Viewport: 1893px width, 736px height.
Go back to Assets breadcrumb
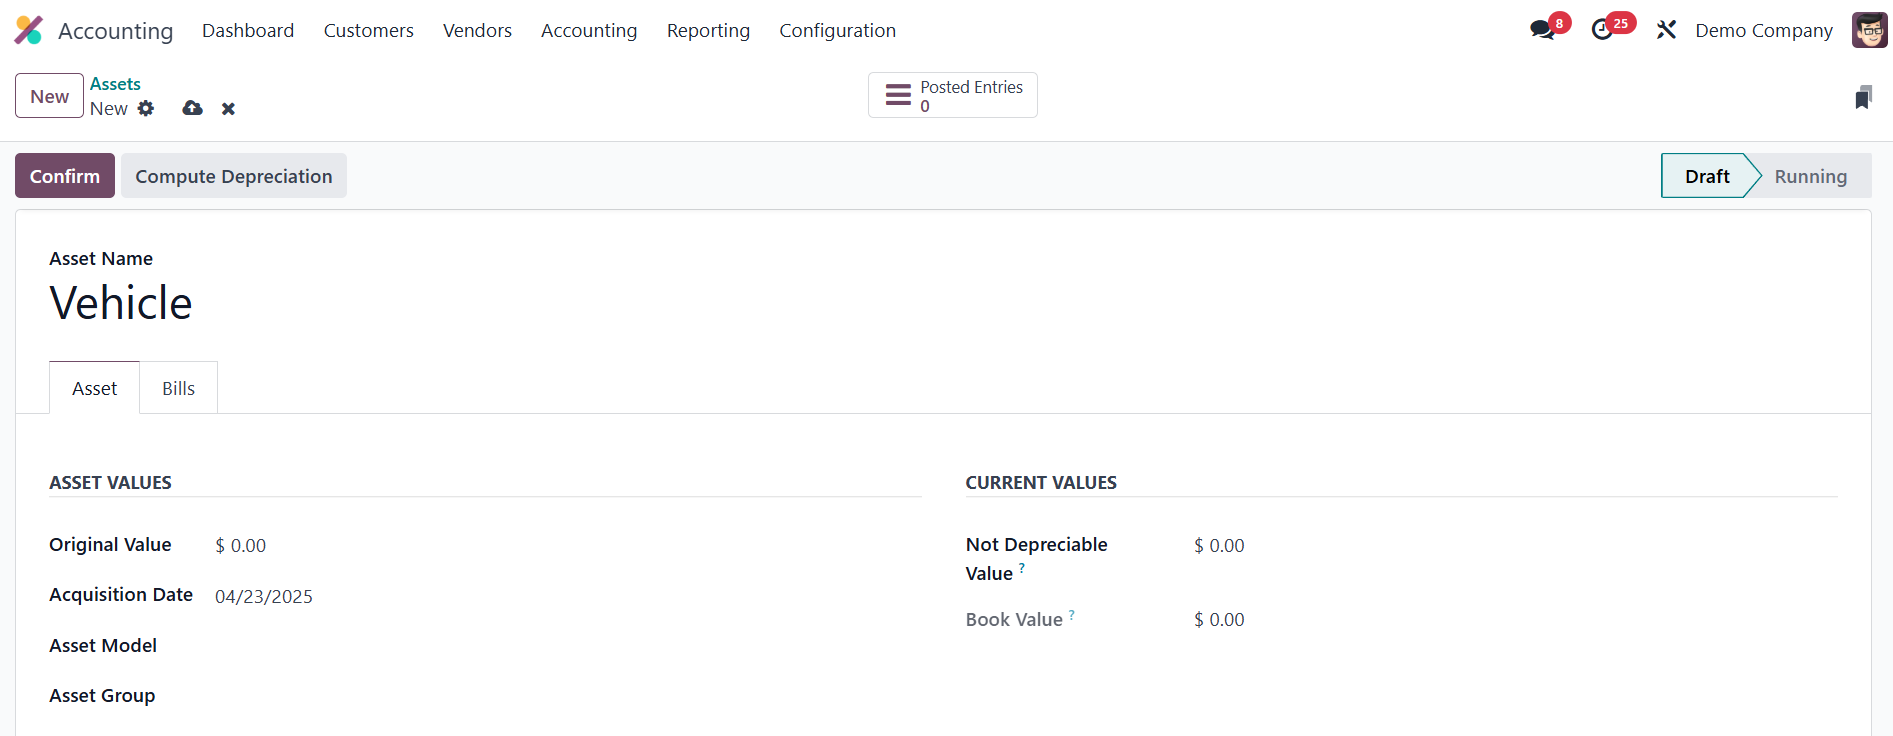pos(115,84)
